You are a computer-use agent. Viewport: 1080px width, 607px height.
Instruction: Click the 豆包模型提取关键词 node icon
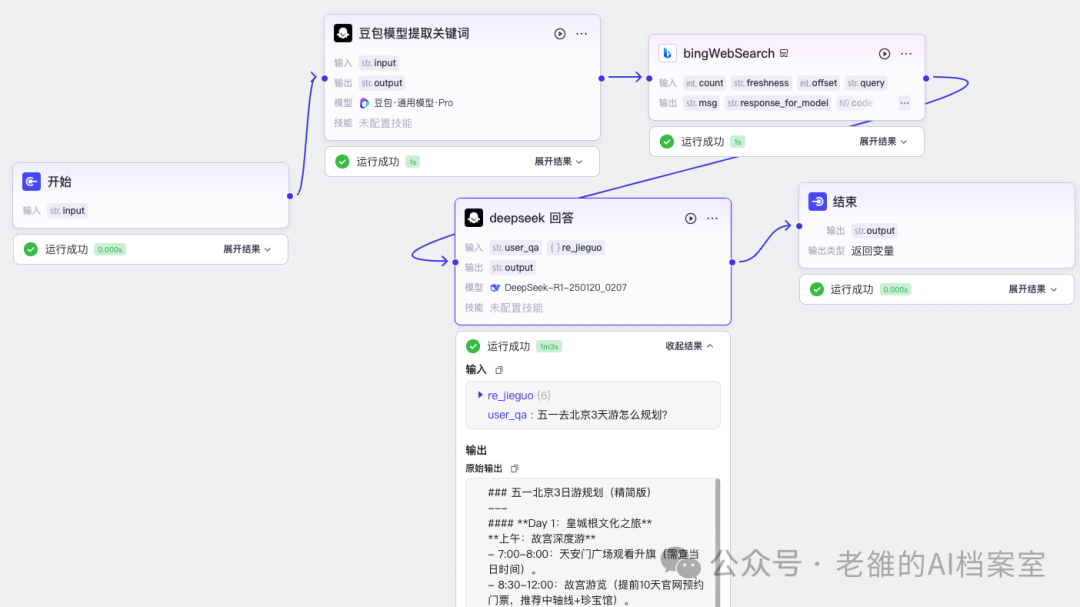(x=343, y=33)
